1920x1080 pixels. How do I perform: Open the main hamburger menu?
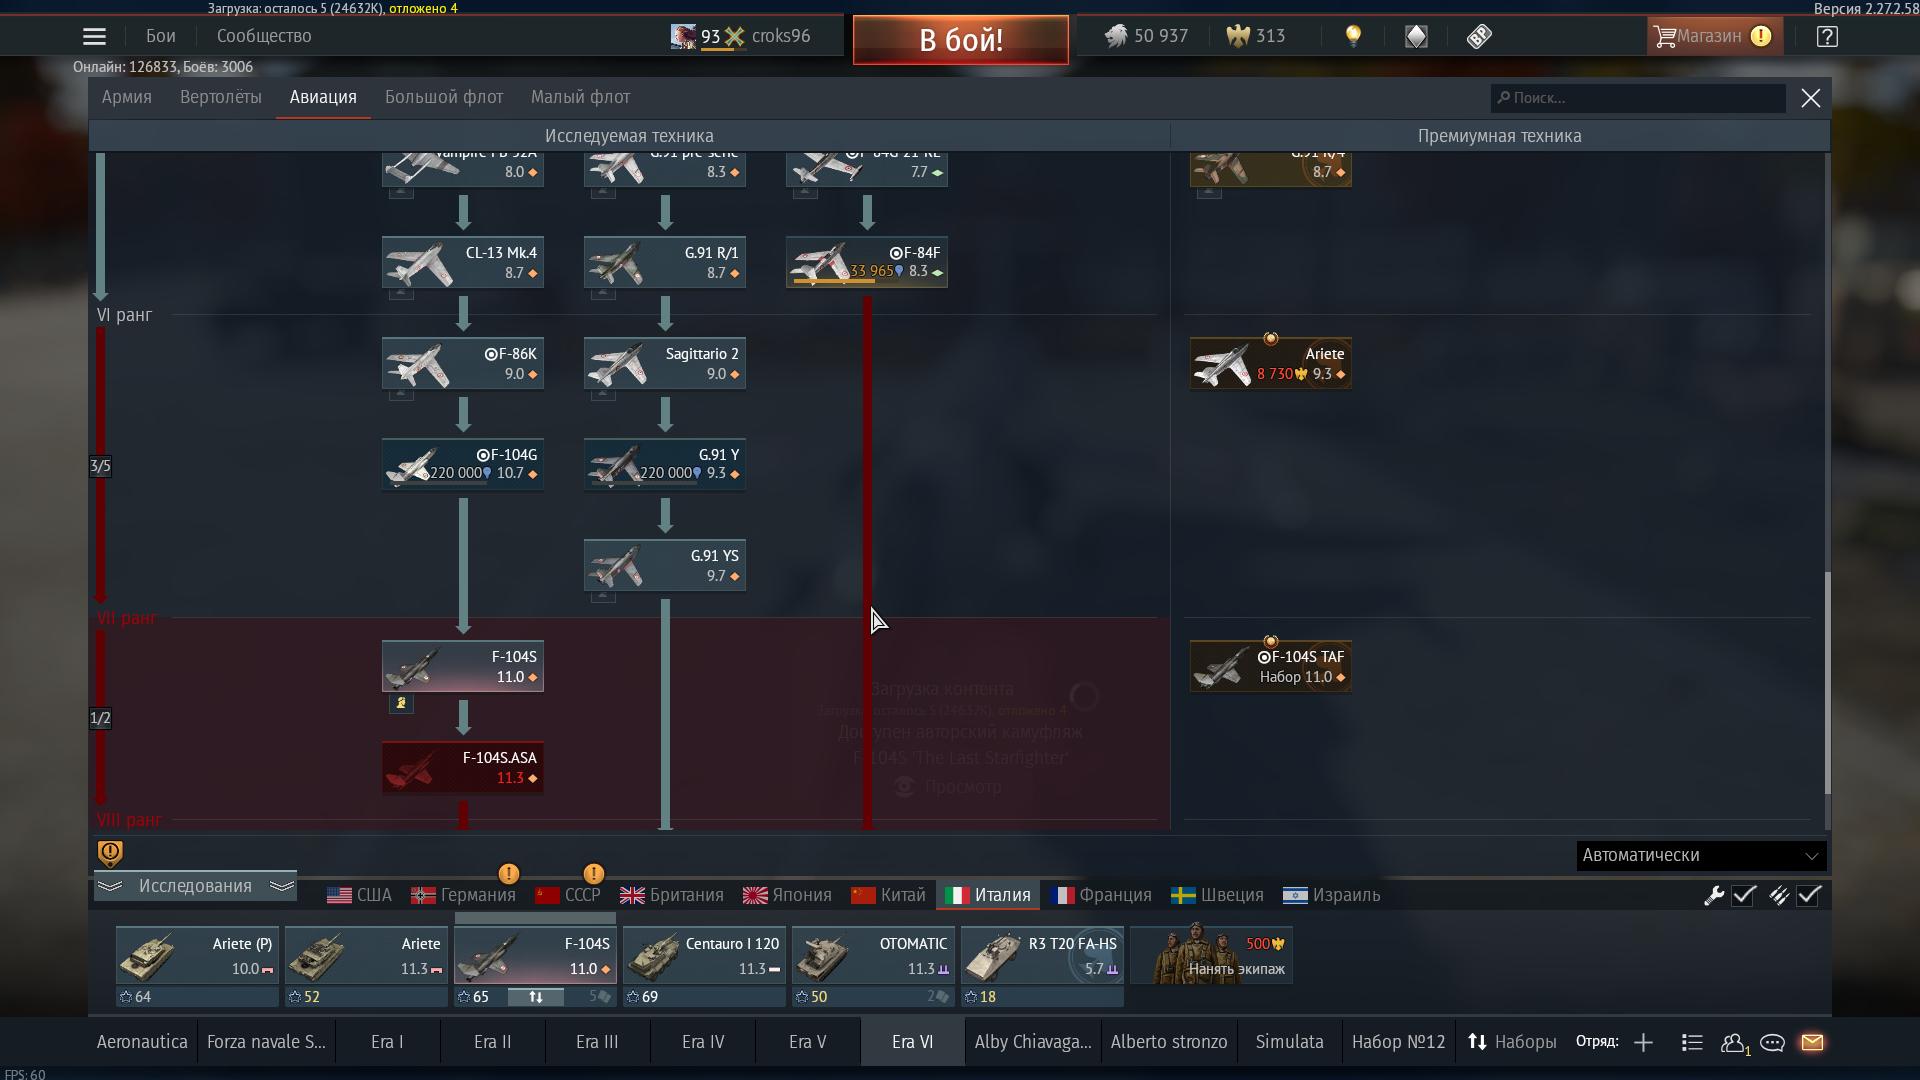click(94, 36)
